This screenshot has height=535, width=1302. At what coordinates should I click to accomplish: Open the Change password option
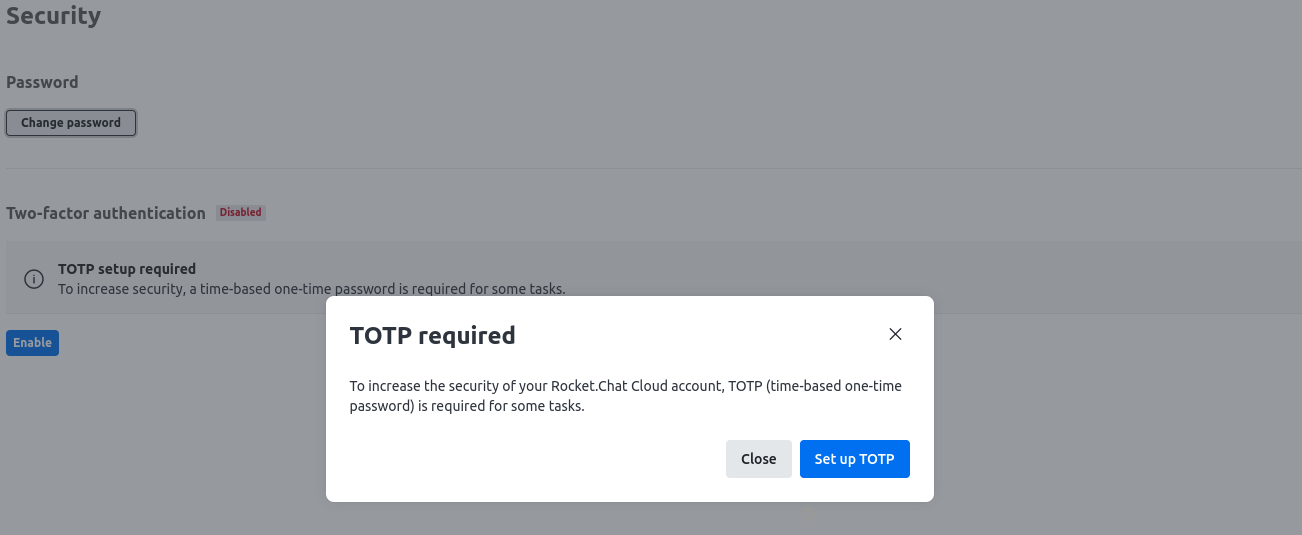pyautogui.click(x=71, y=123)
